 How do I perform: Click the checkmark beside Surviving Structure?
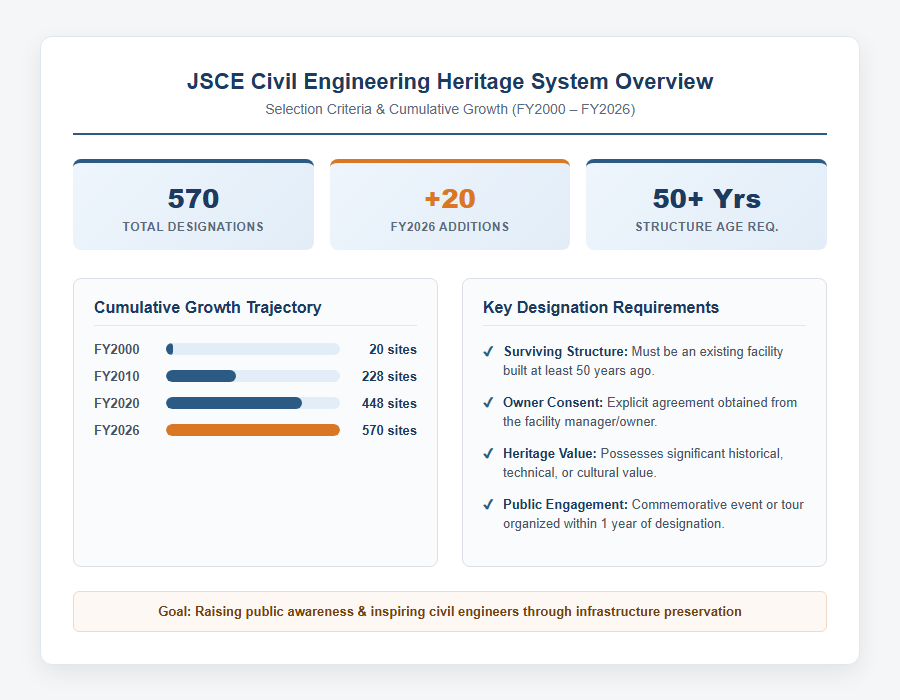click(x=488, y=352)
